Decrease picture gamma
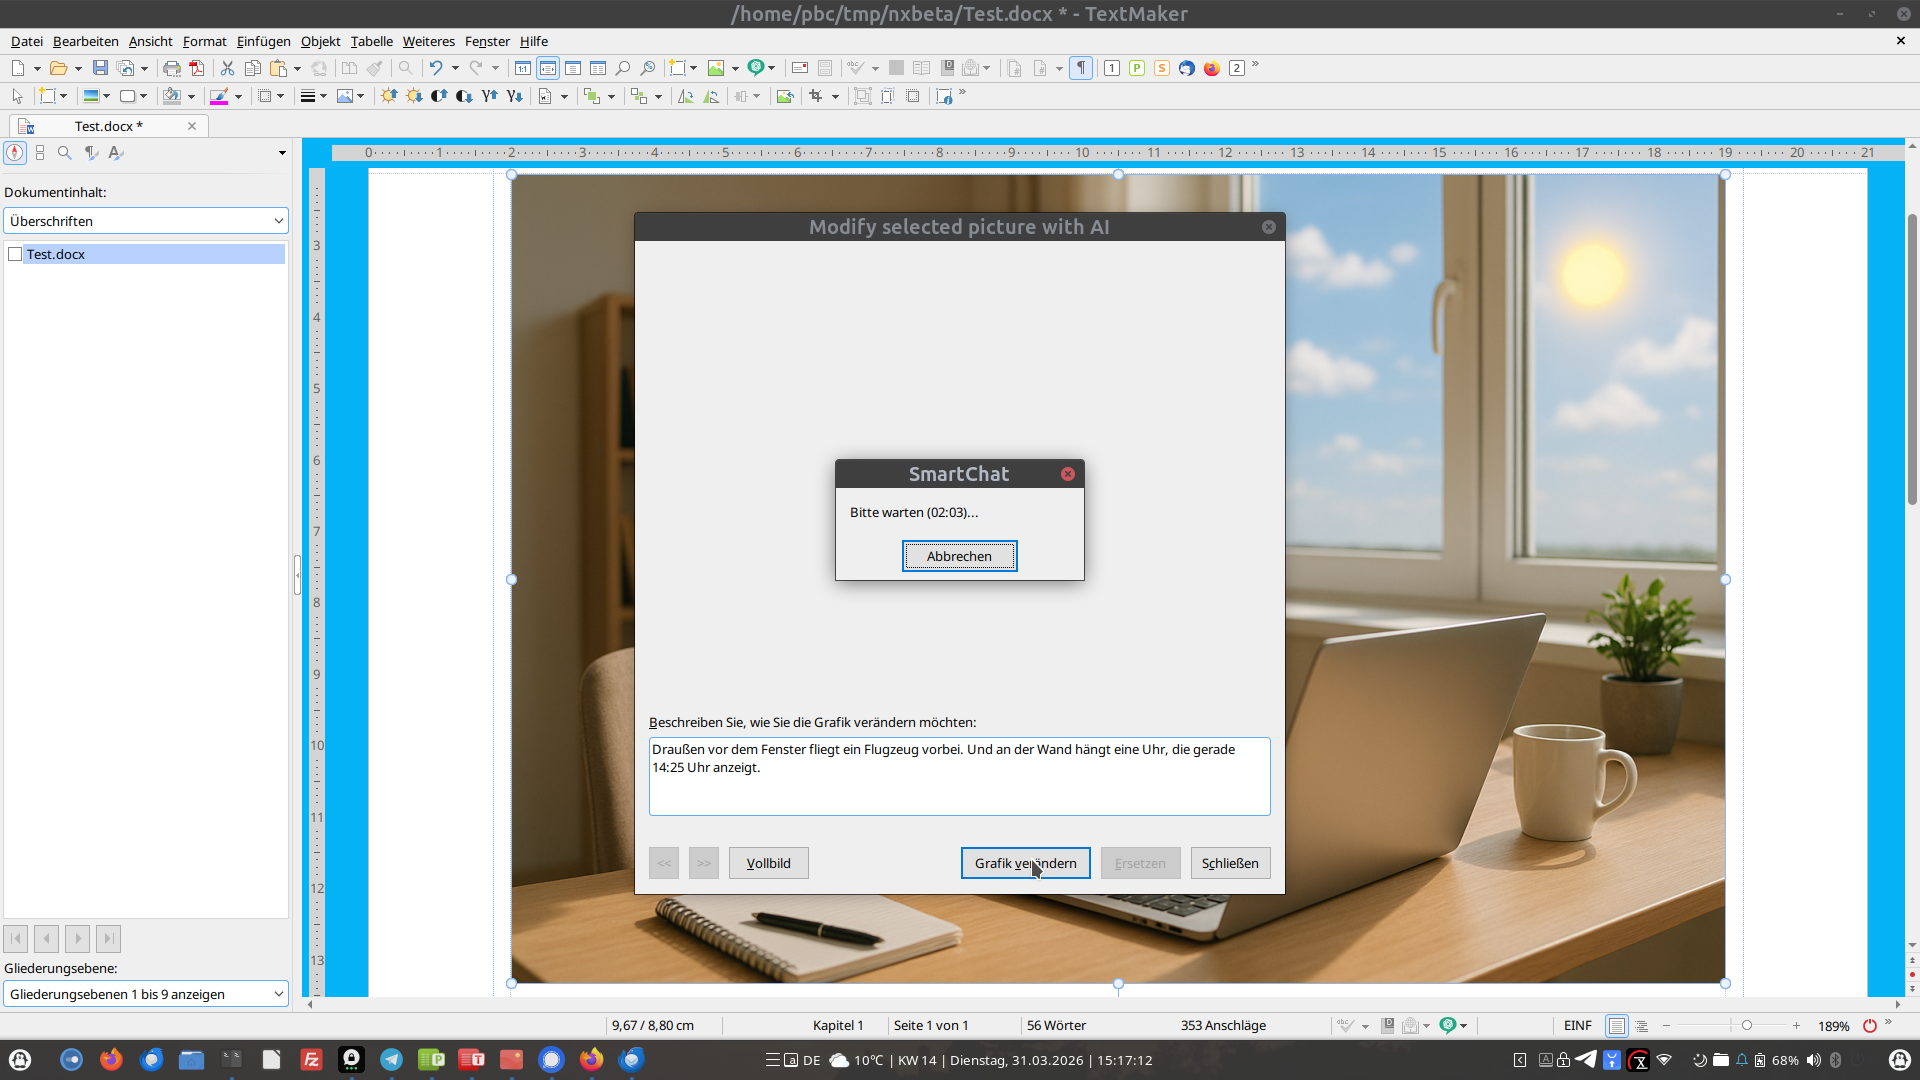Viewport: 1920px width, 1080px height. tap(514, 96)
